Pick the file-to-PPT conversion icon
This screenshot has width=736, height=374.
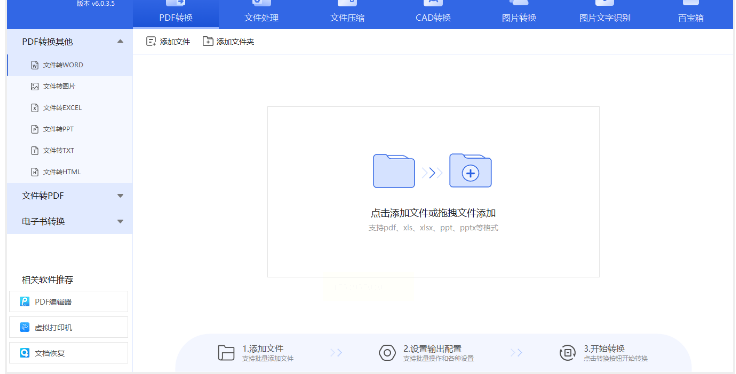[x=35, y=129]
